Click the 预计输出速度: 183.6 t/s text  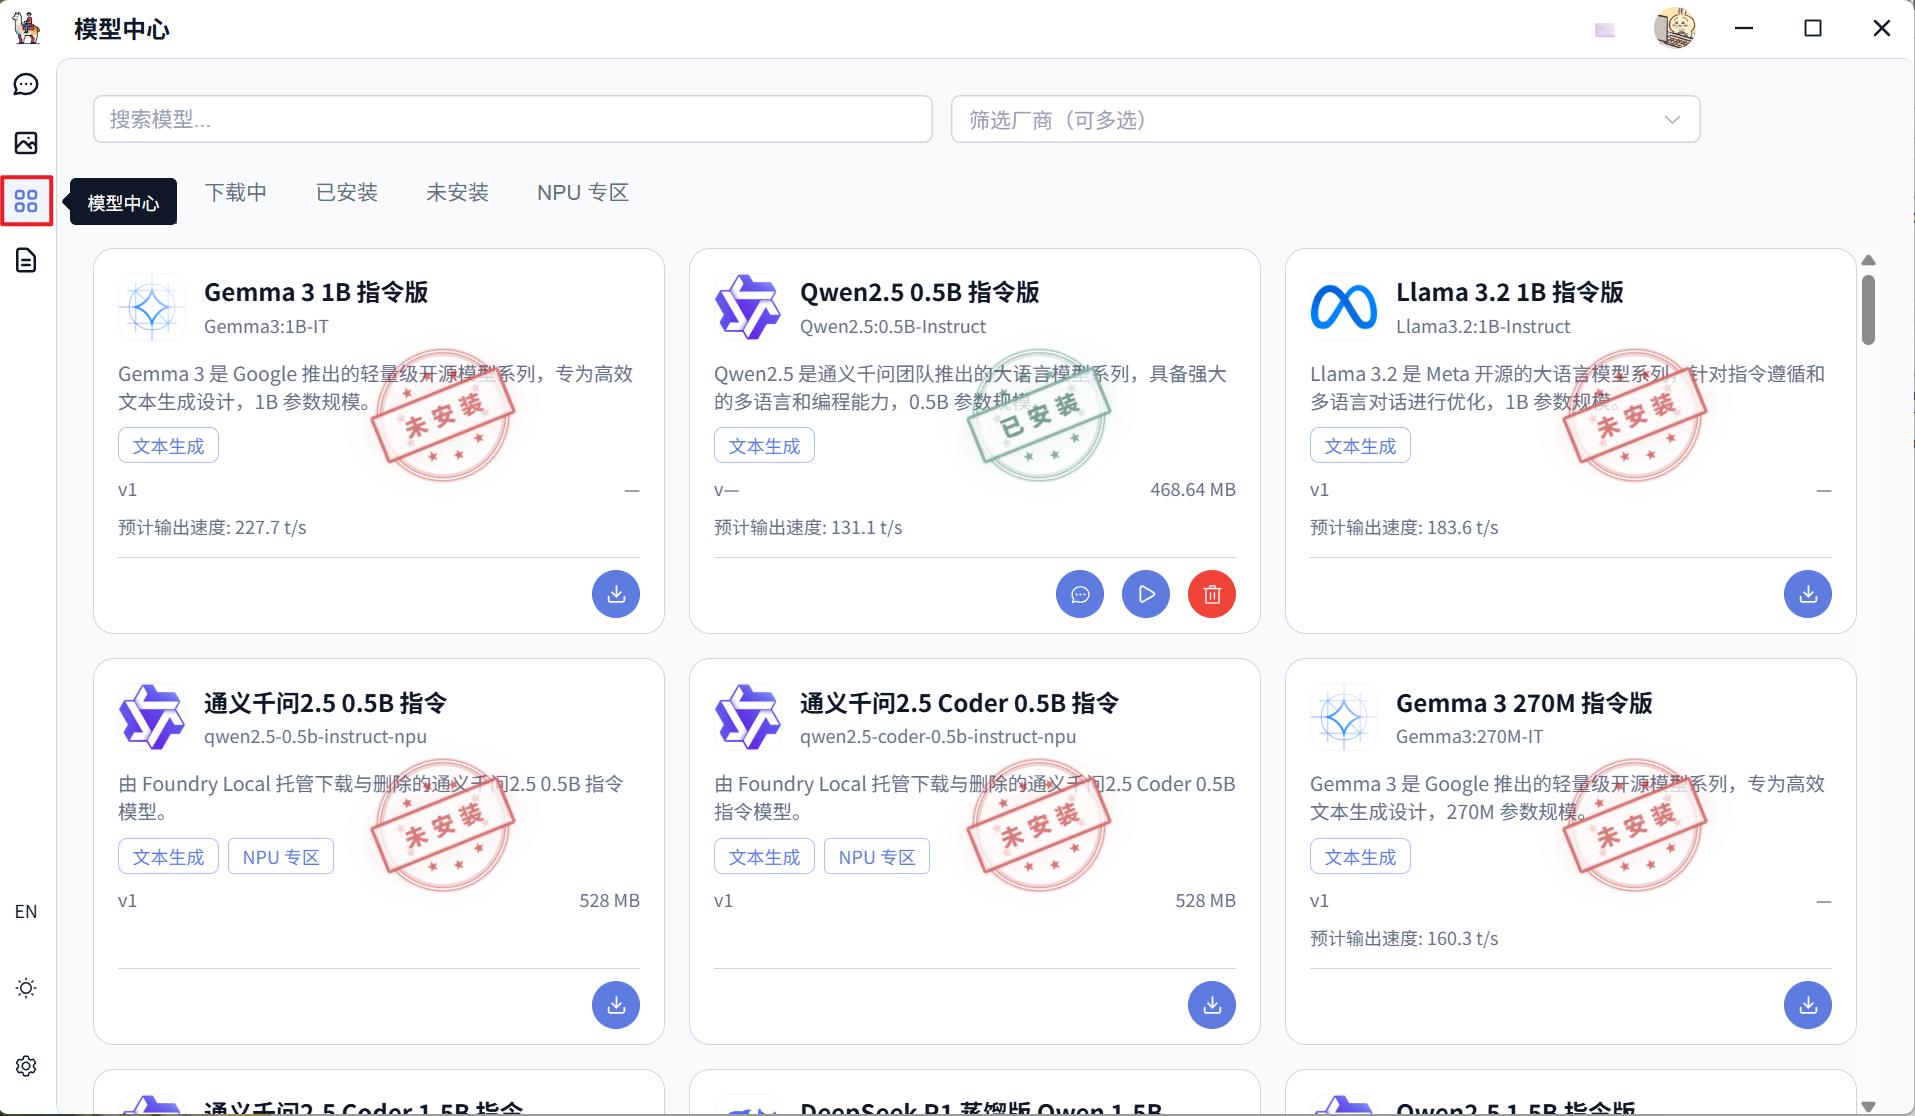[1404, 527]
